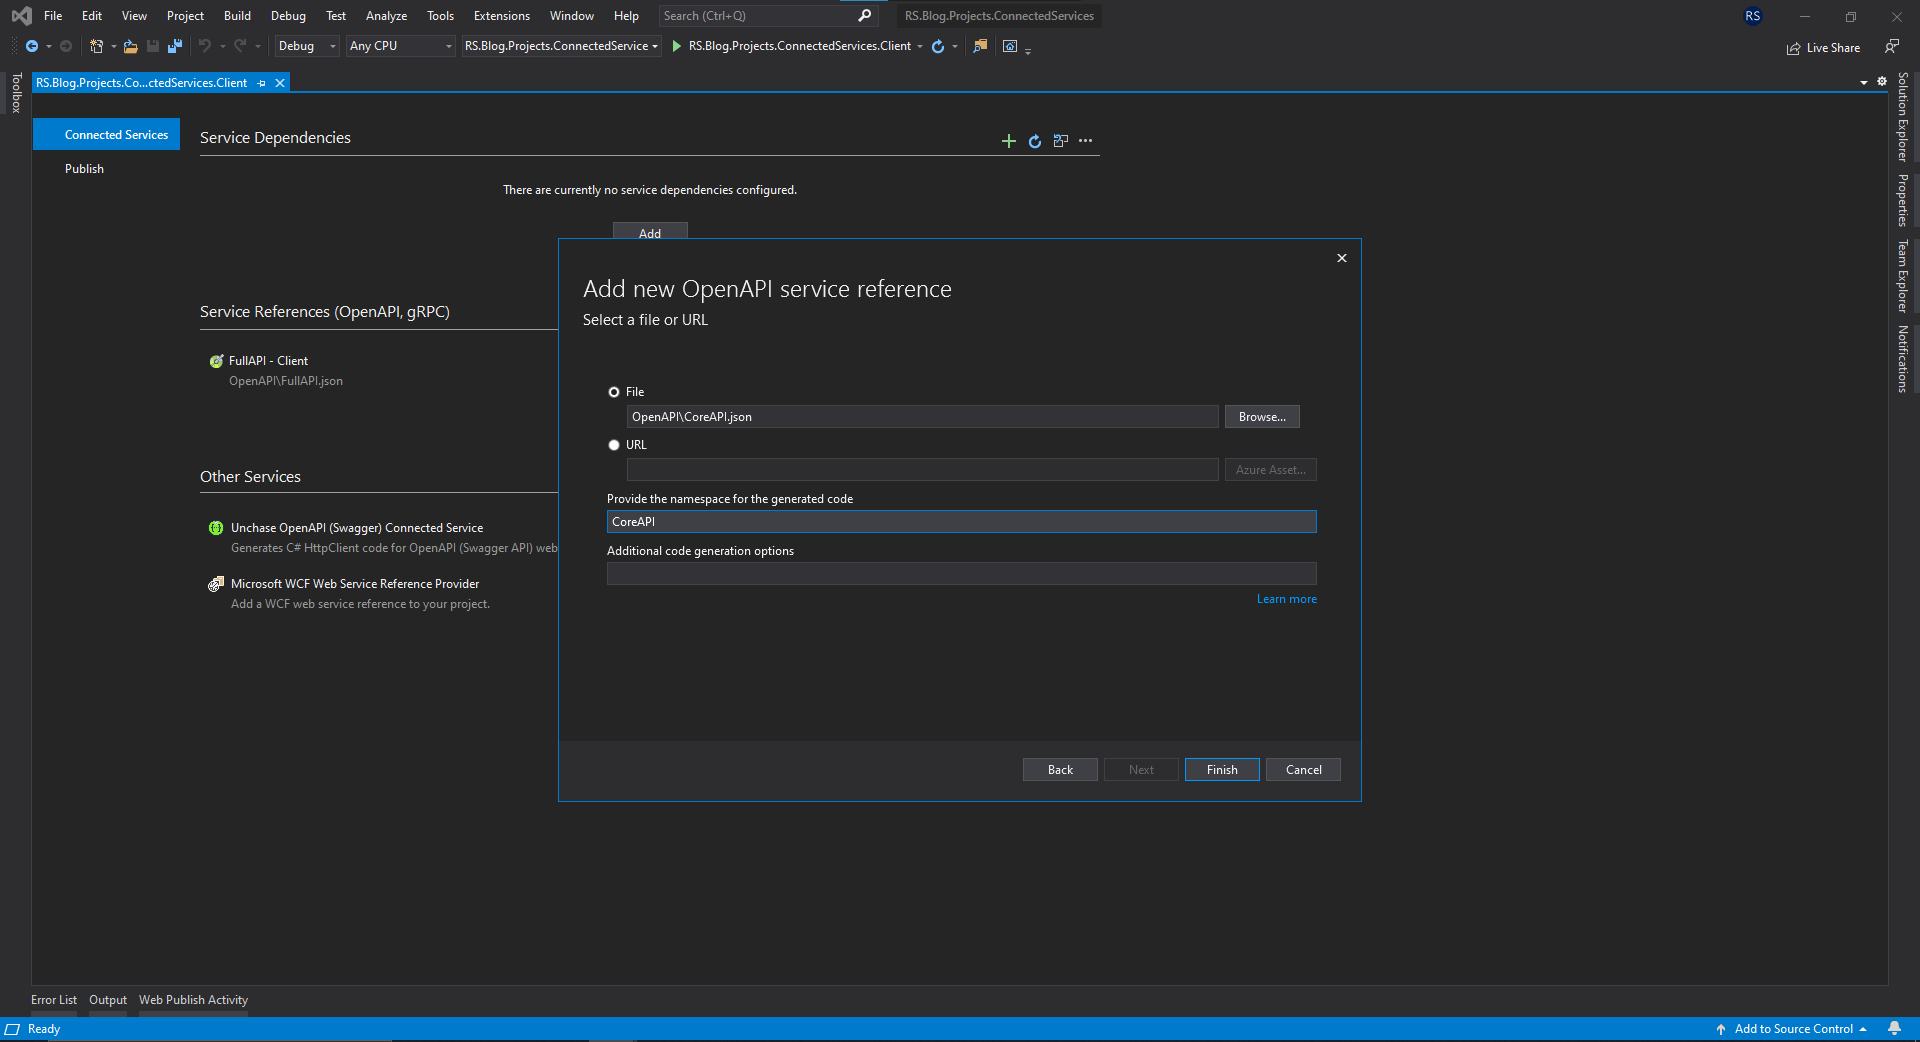Open the notifications bell in status bar
This screenshot has height=1042, width=1920.
point(1894,1029)
